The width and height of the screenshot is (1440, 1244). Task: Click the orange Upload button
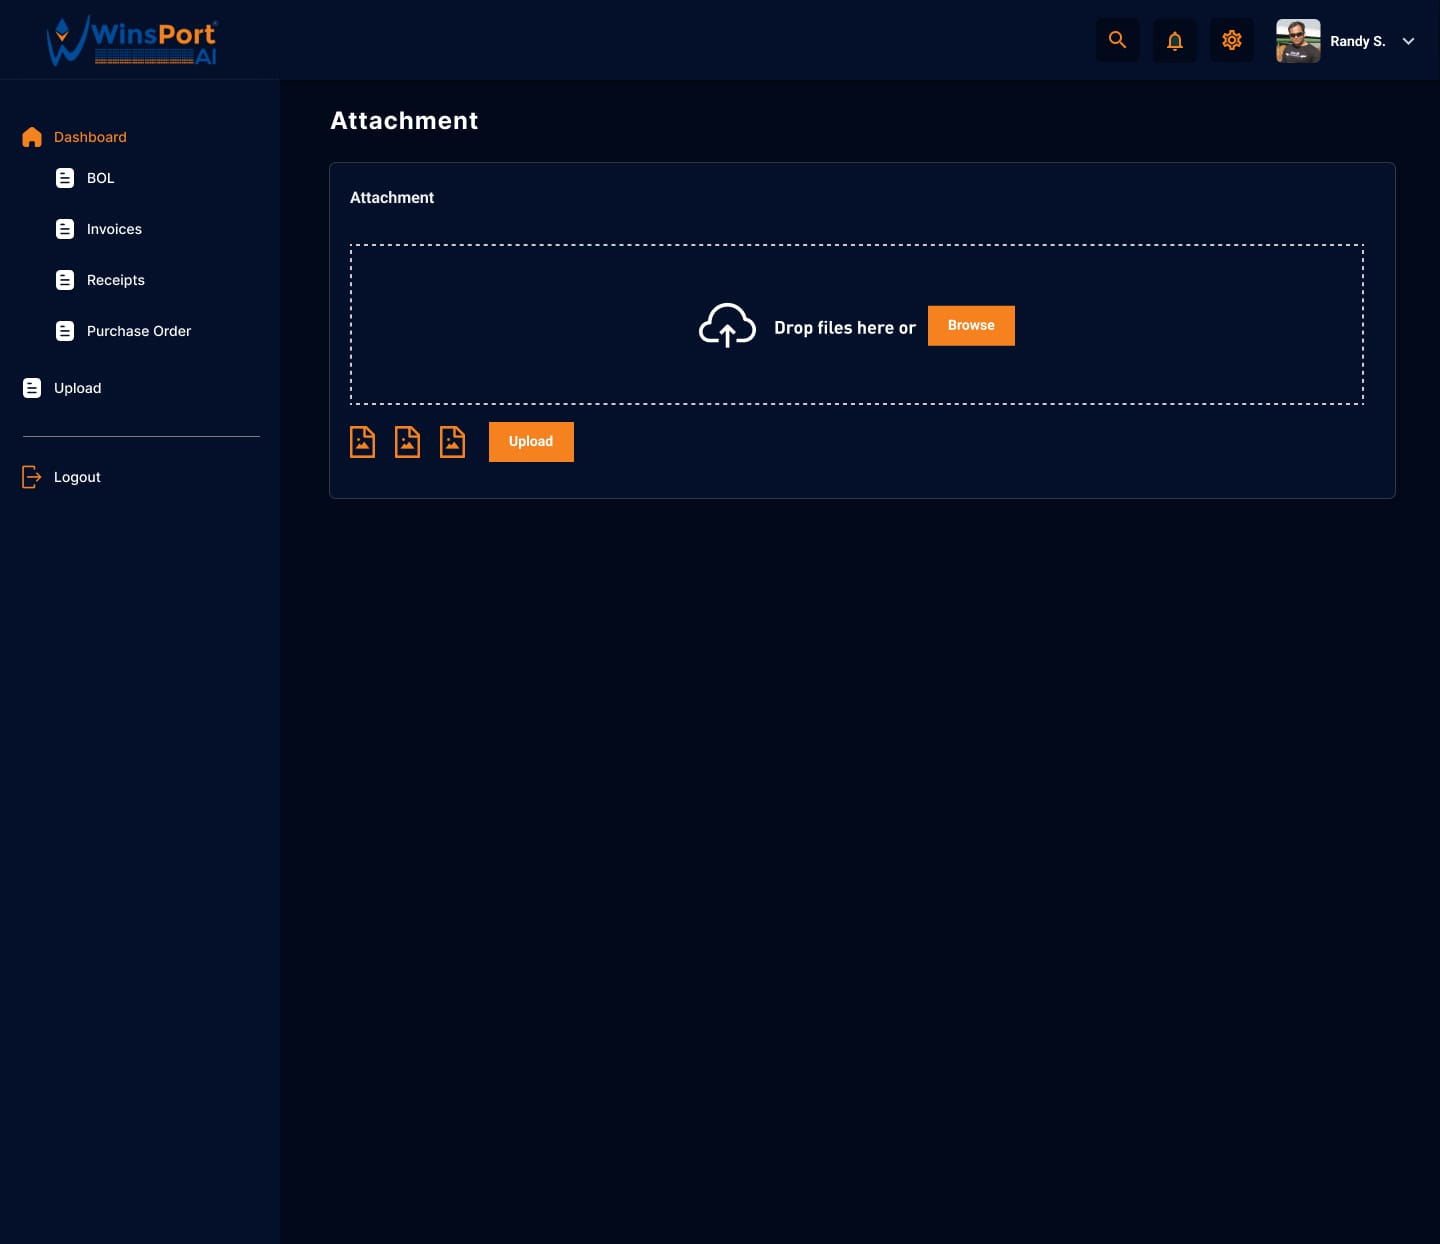[x=531, y=441]
